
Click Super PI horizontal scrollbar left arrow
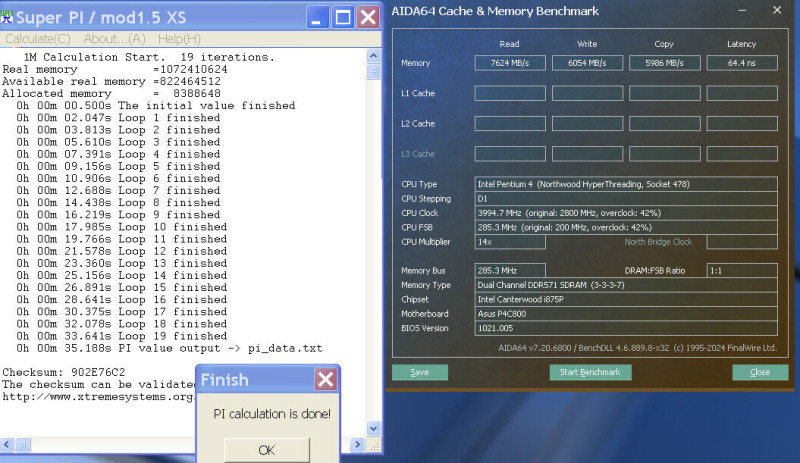(x=7, y=445)
